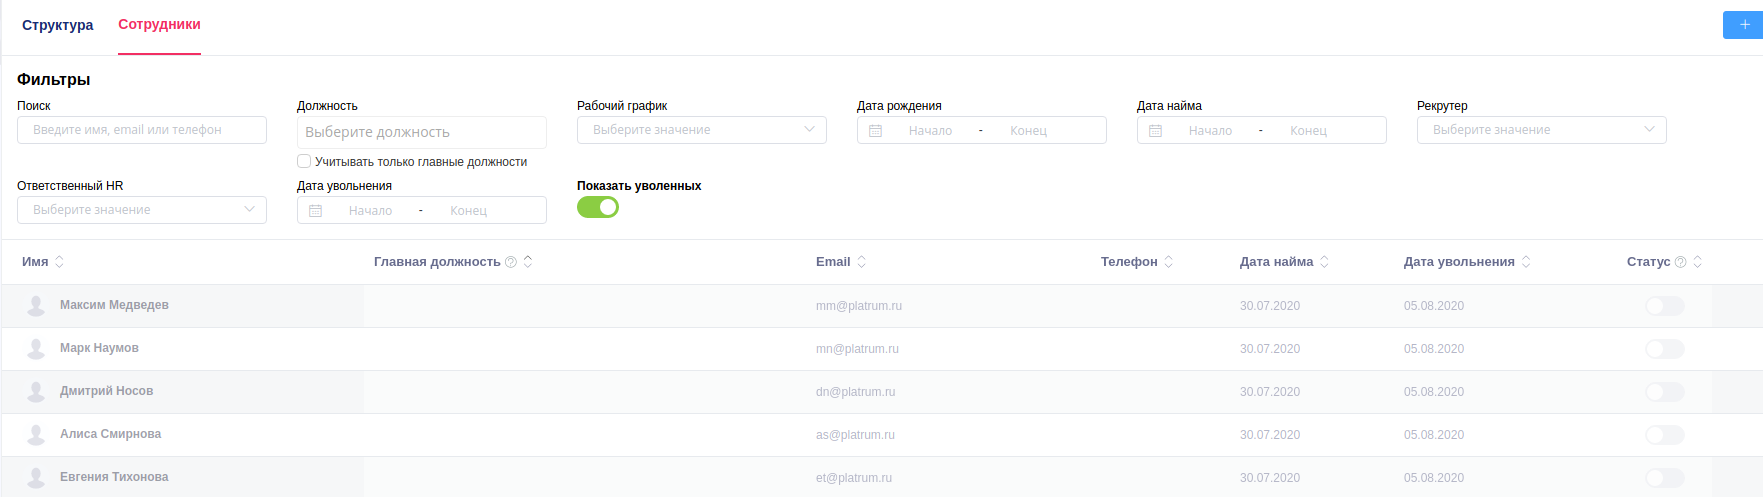Click calendar icon in Дата увольнения field
This screenshot has height=497, width=1763.
tap(315, 211)
